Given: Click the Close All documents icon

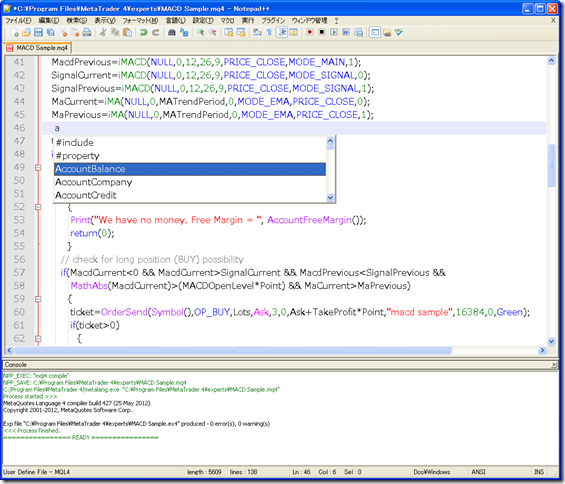Looking at the screenshot, I should click(x=75, y=33).
